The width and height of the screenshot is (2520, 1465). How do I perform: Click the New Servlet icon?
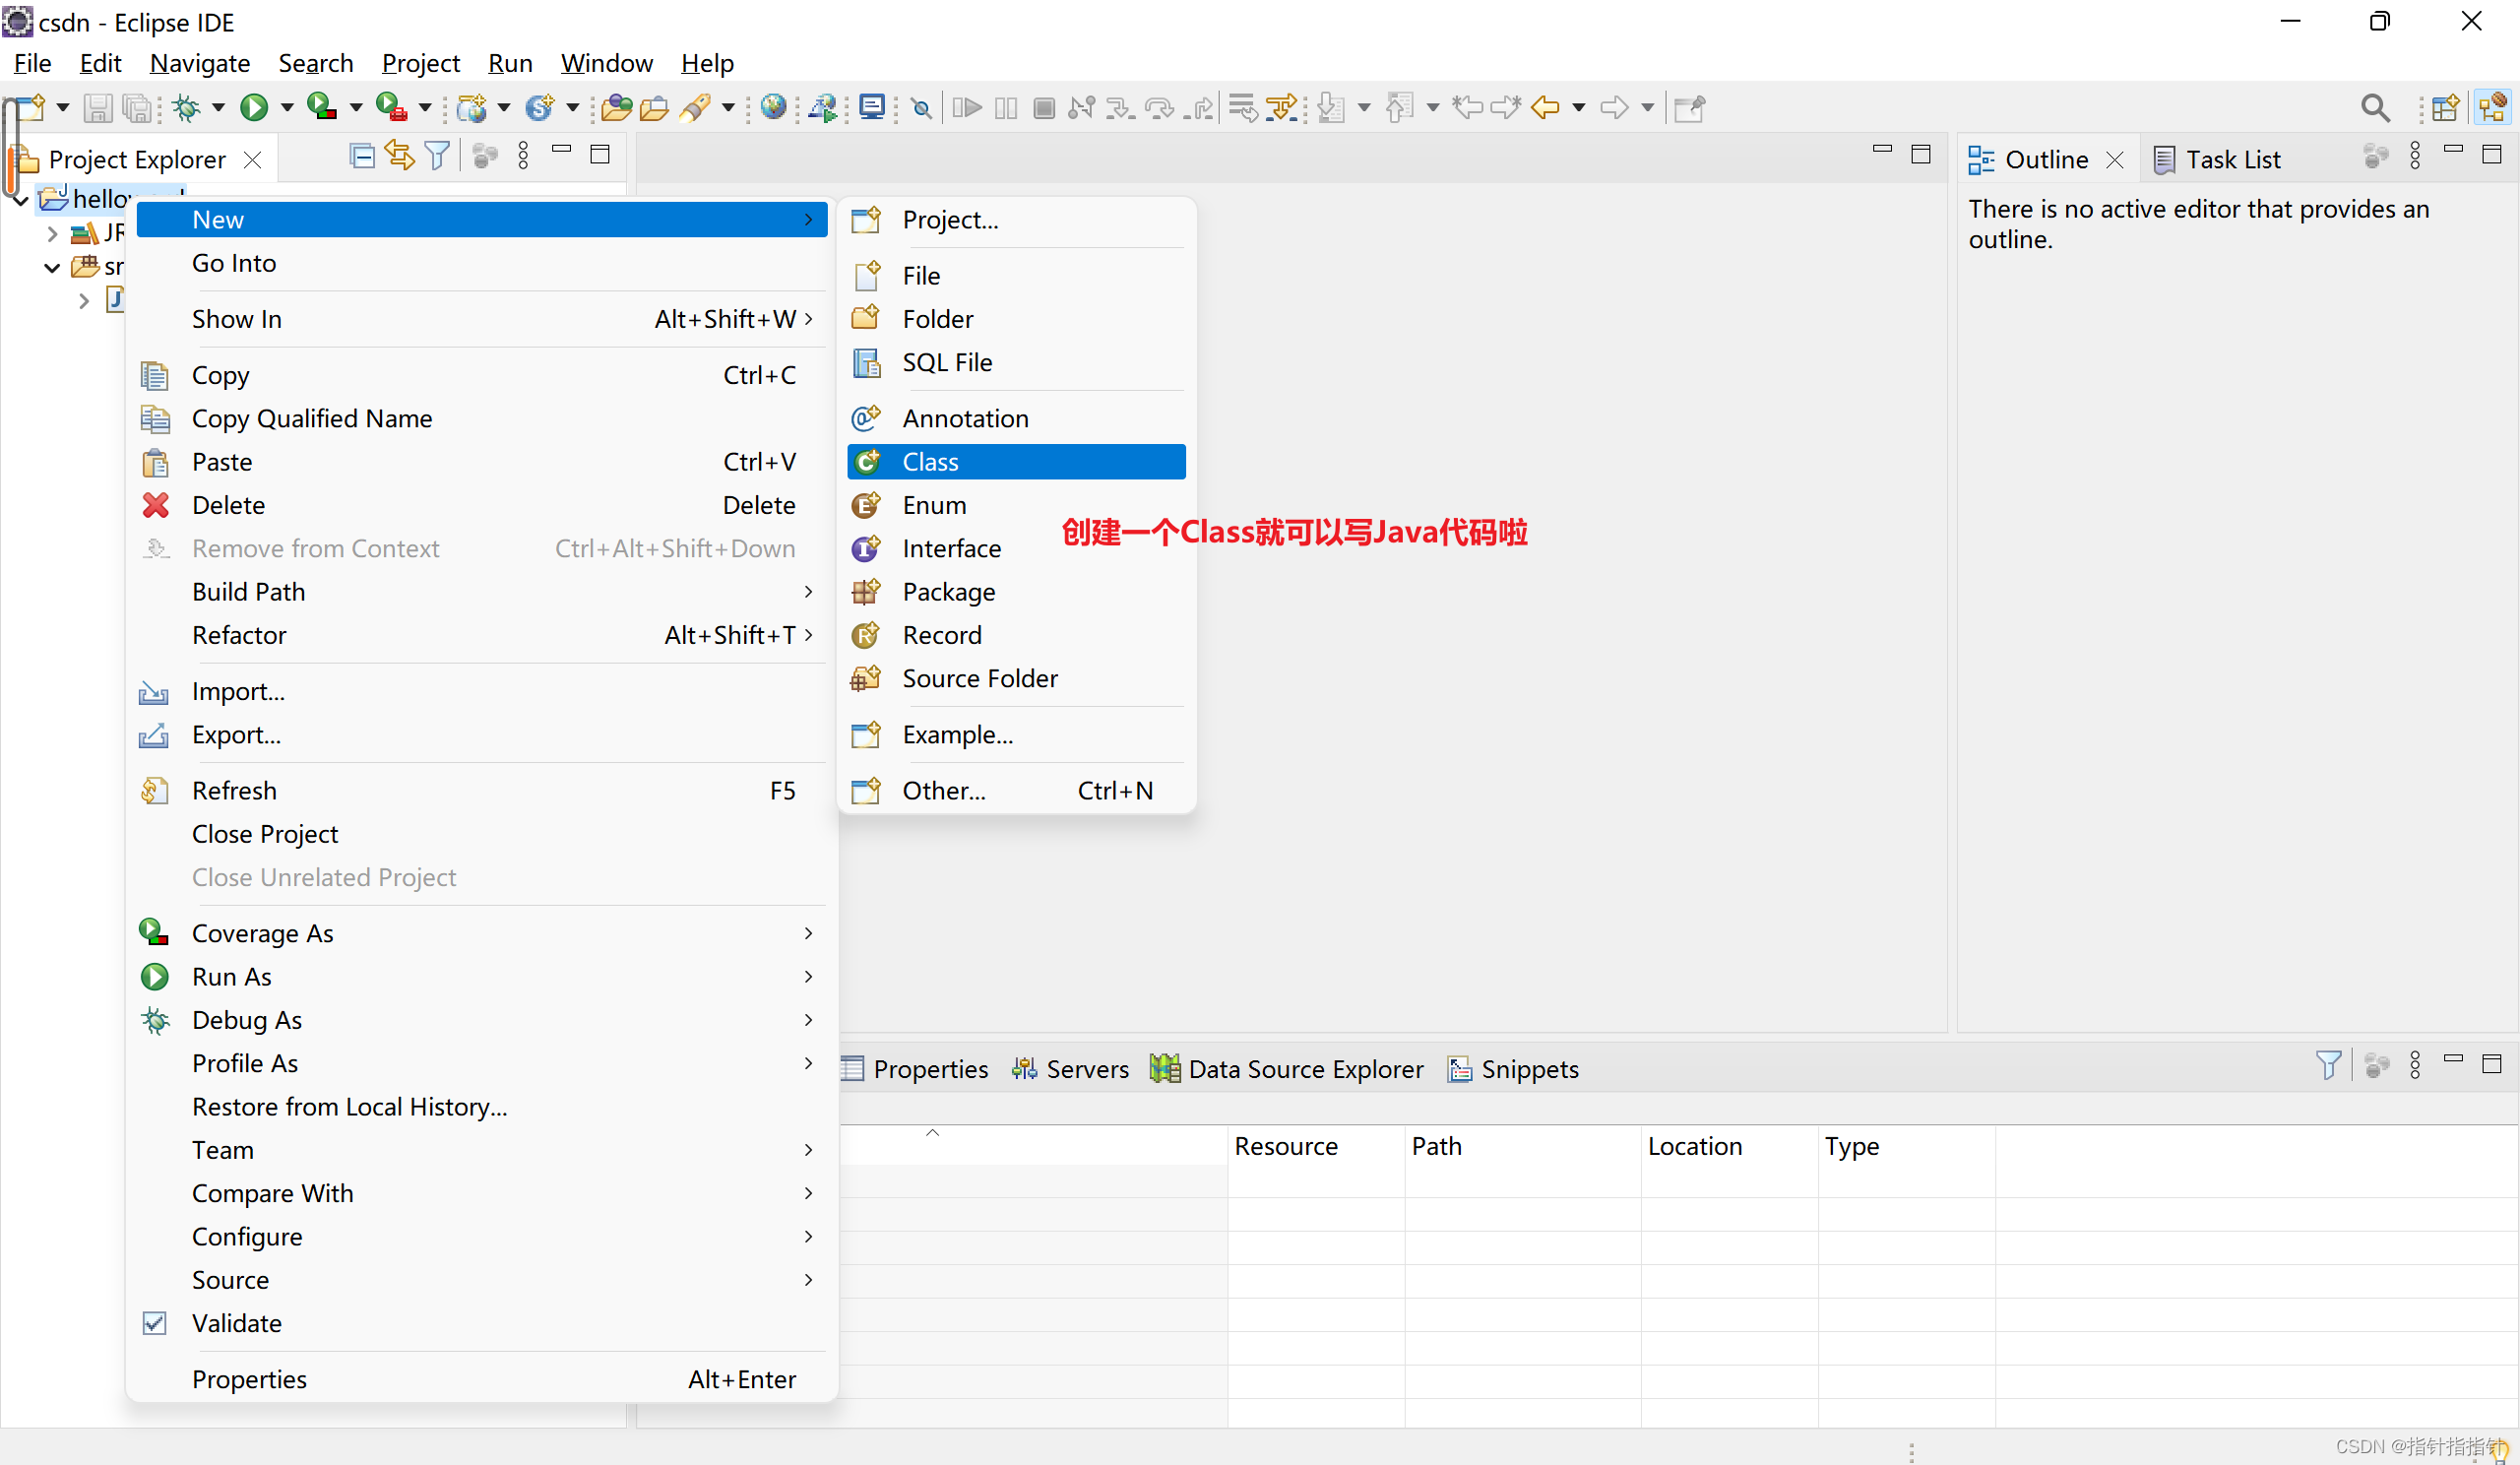[x=540, y=107]
